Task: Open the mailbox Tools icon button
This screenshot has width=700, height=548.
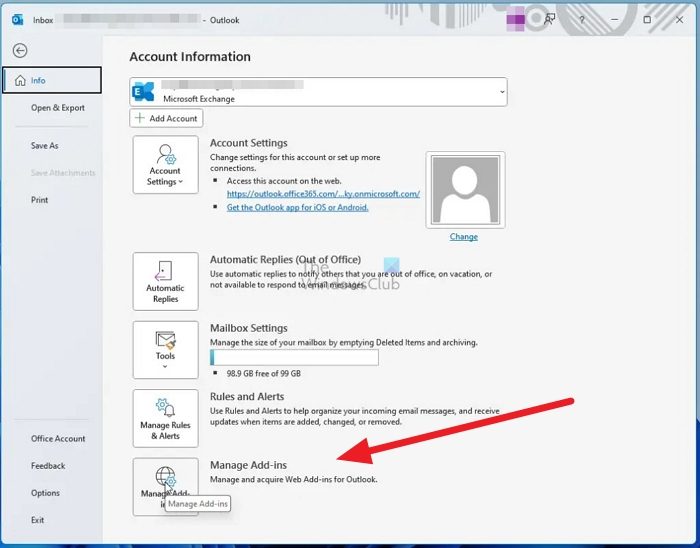Action: click(x=165, y=349)
